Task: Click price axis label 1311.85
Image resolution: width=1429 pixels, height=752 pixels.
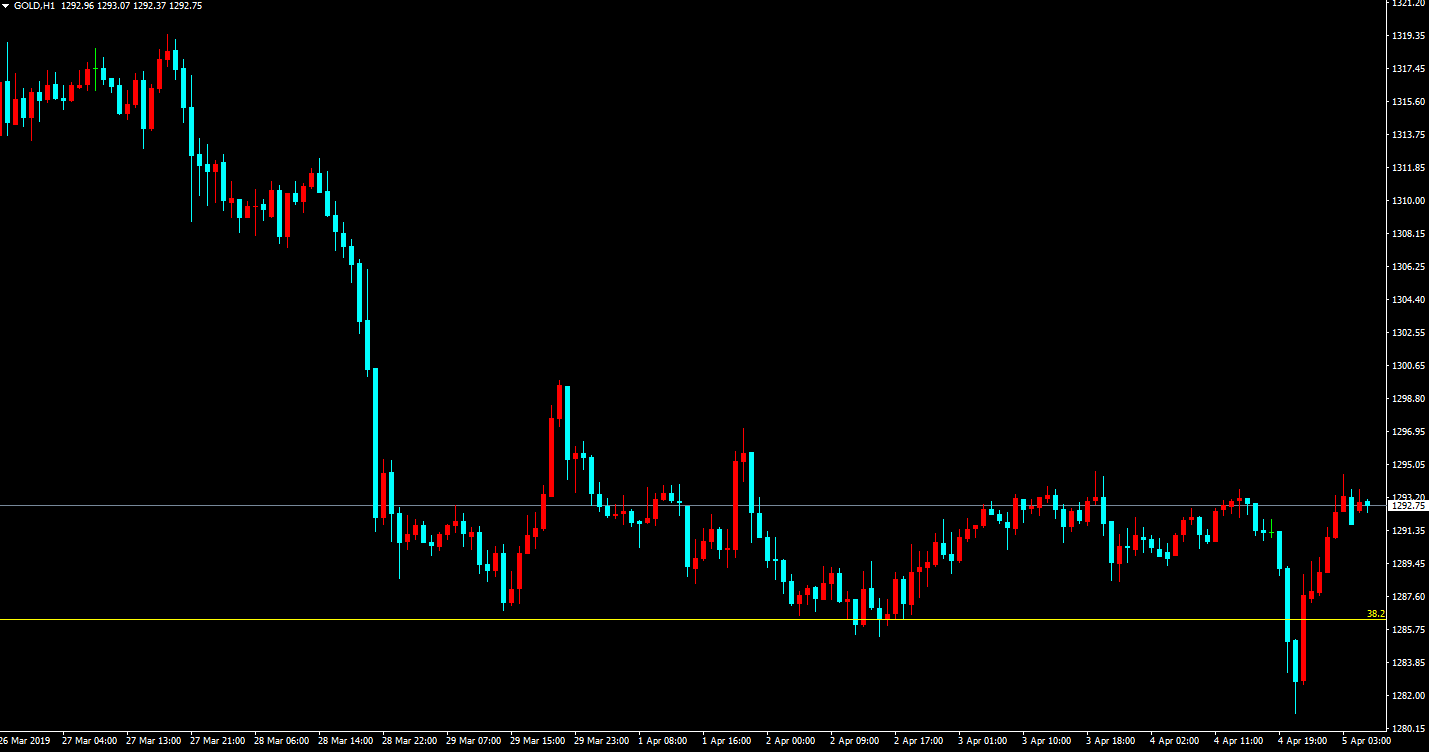Action: [x=1407, y=167]
